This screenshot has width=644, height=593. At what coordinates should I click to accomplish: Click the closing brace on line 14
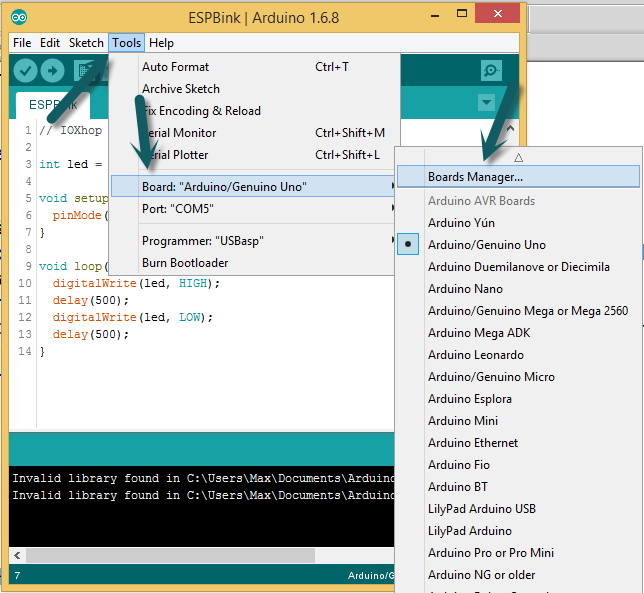coord(42,352)
